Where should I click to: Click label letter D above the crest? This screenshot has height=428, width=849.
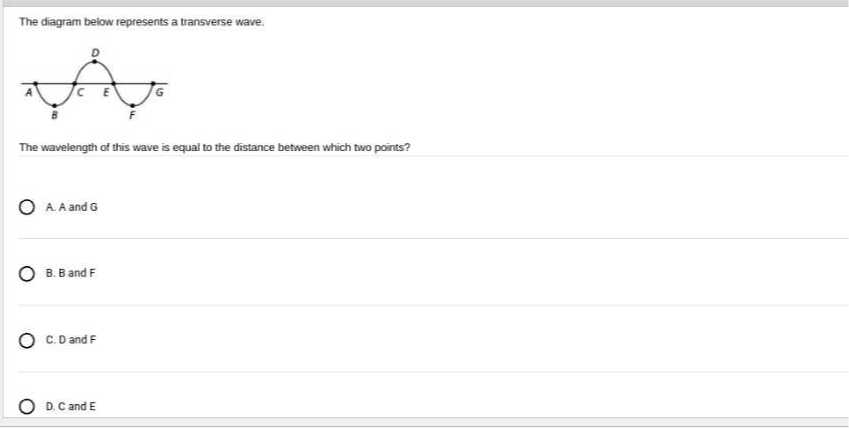tap(95, 53)
